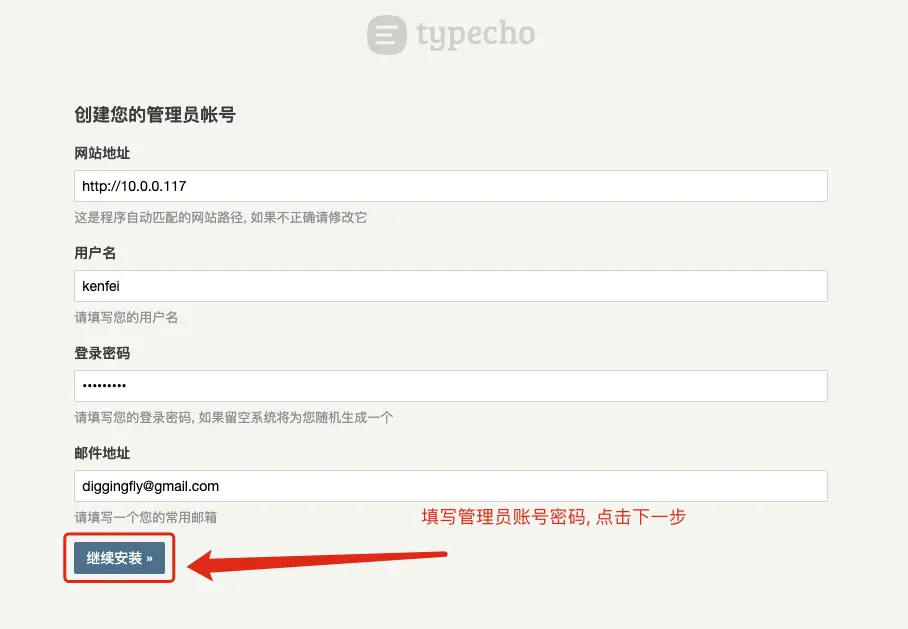Focus the 邮件地址 field with diggingfly@gmail.com
The width and height of the screenshot is (908, 629).
point(451,486)
